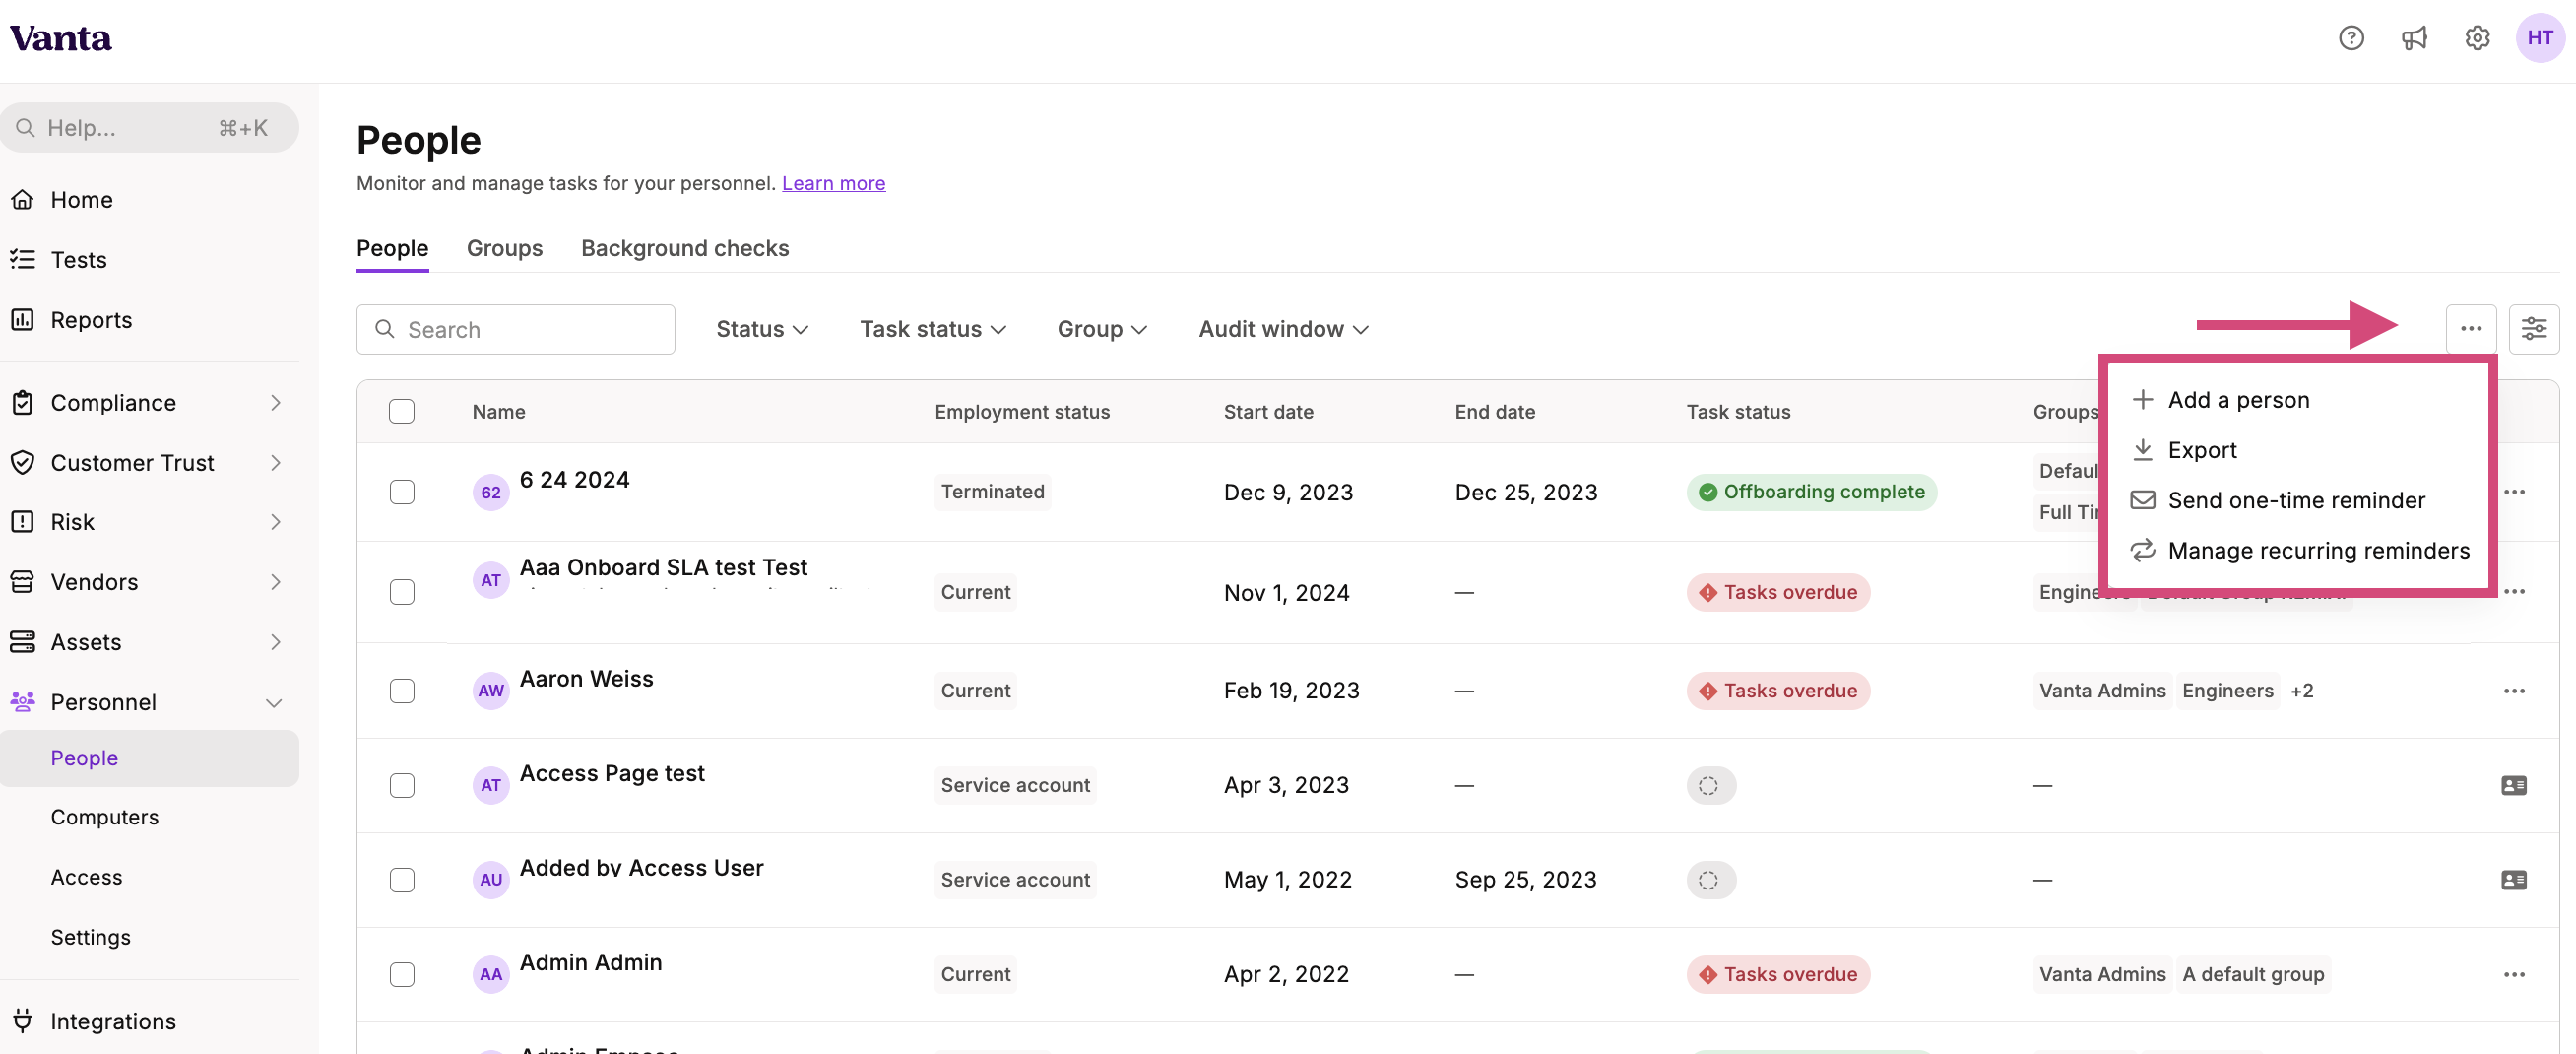Viewport: 2576px width, 1054px height.
Task: Open row actions for 6 24 2024
Action: [2514, 492]
